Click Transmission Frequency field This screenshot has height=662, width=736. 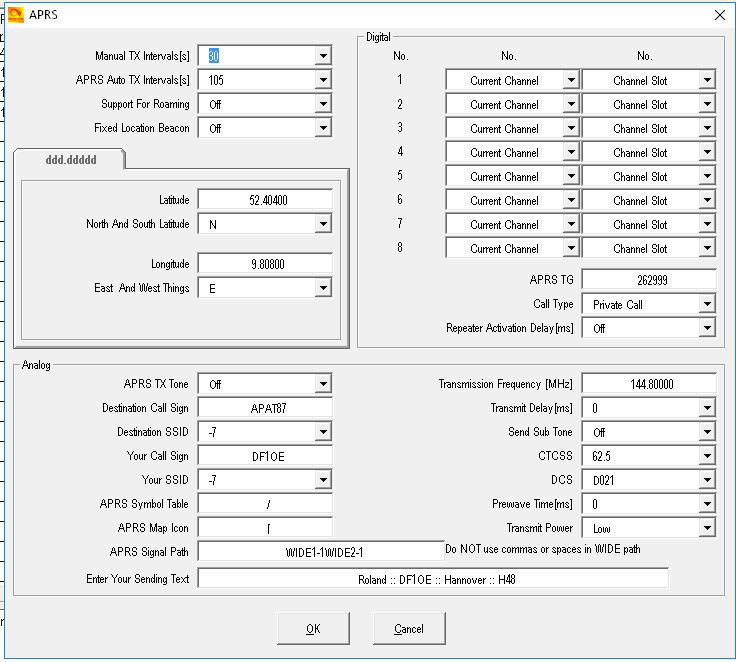(x=649, y=384)
